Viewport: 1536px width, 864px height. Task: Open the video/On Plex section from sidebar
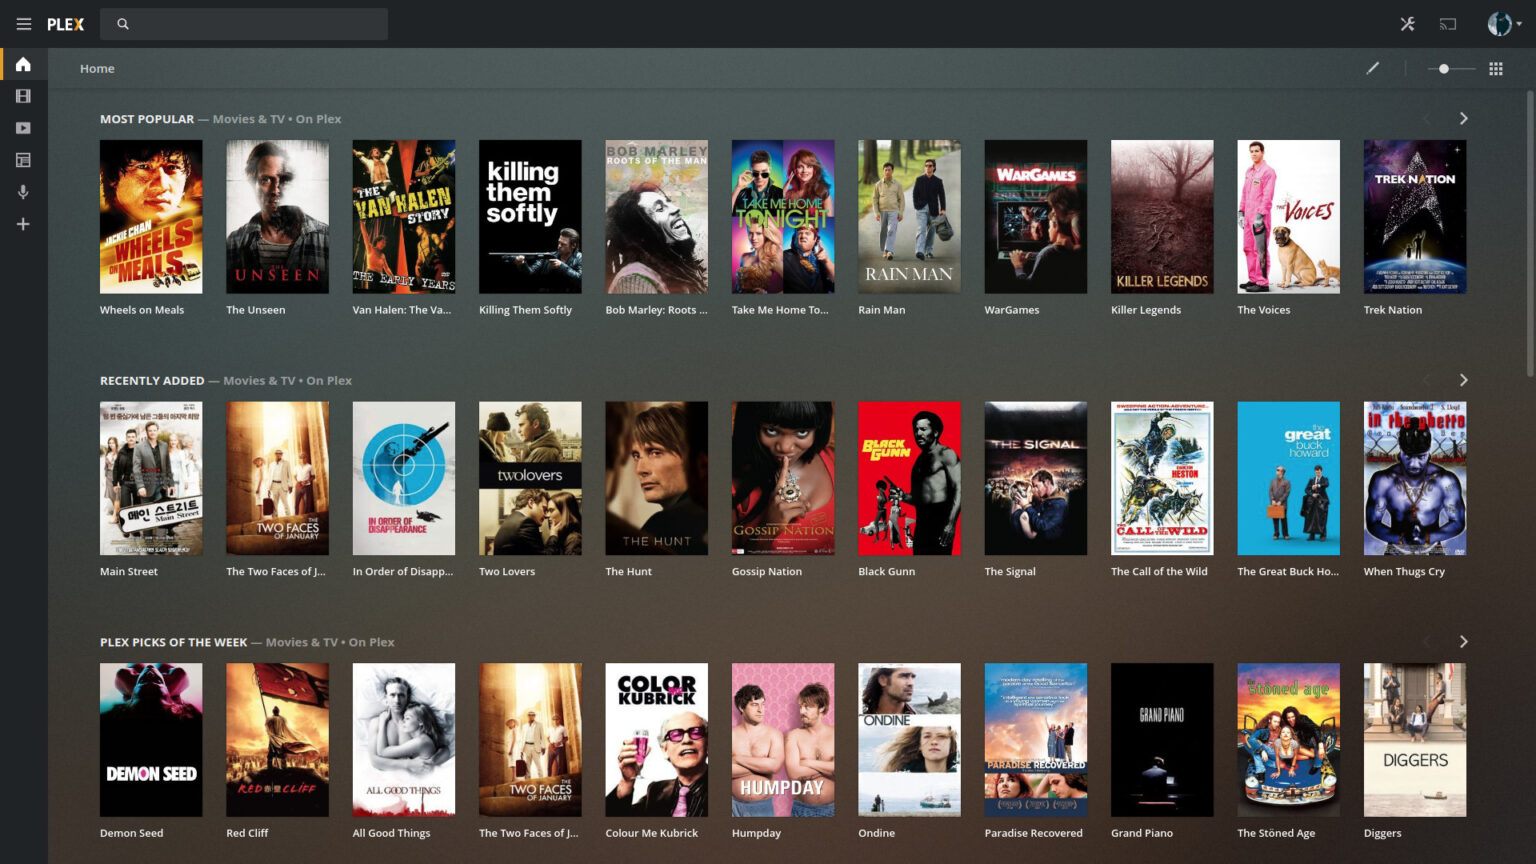tap(22, 127)
